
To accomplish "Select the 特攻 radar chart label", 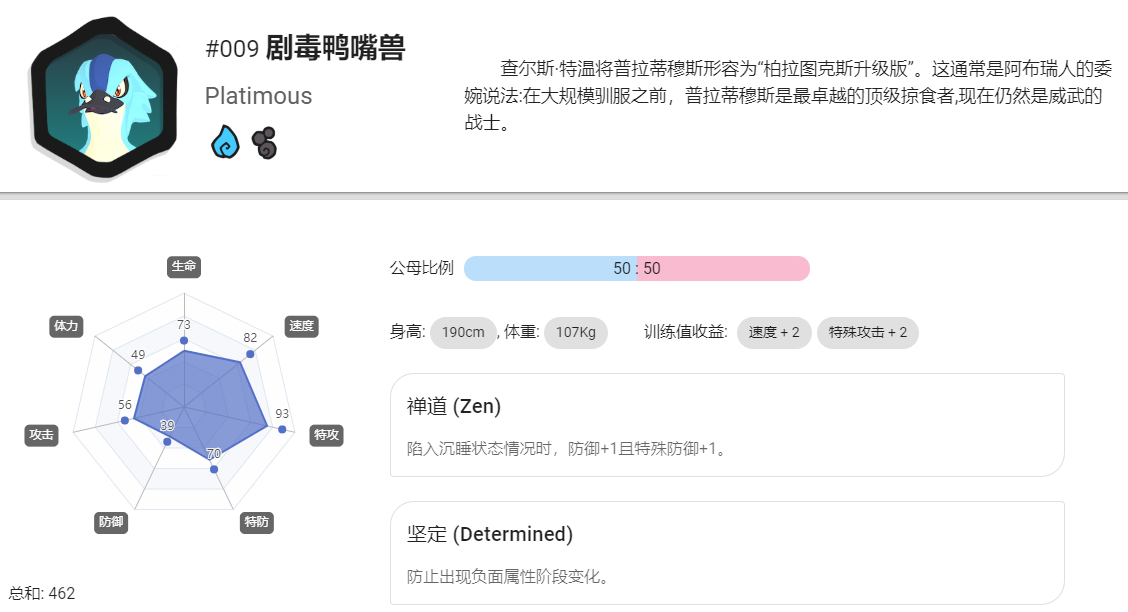I will [x=327, y=435].
